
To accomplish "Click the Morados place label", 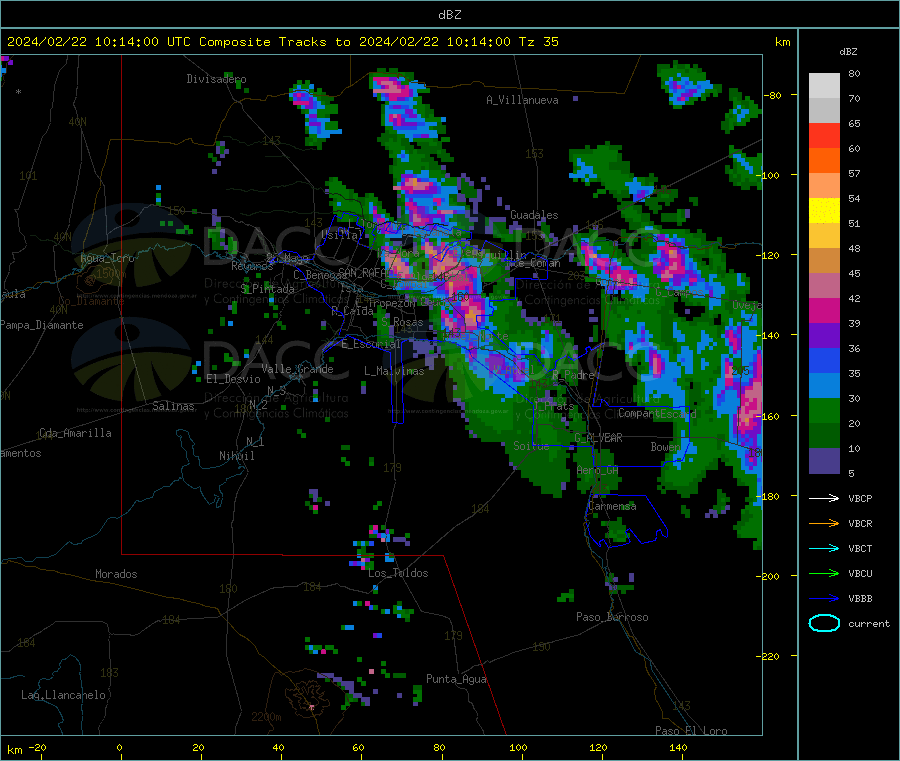I will tap(116, 574).
